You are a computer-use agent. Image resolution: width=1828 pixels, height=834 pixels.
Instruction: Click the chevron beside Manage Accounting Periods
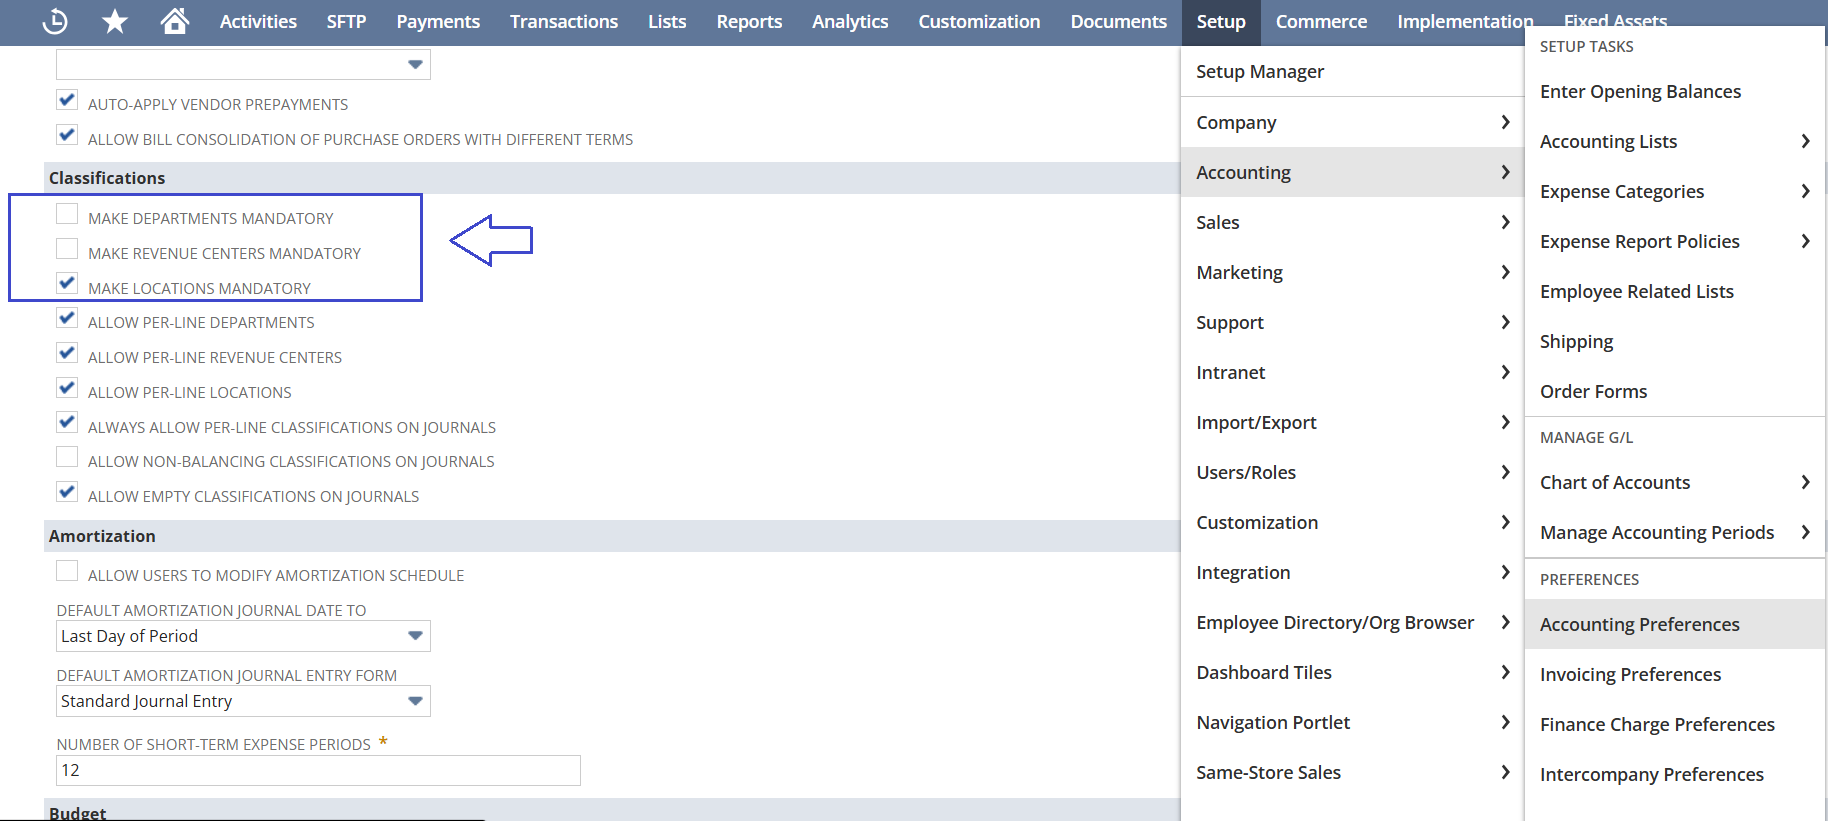pos(1805,532)
